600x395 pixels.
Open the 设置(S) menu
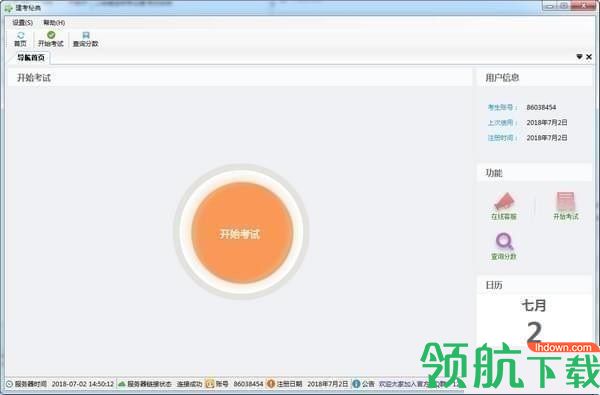(22, 23)
